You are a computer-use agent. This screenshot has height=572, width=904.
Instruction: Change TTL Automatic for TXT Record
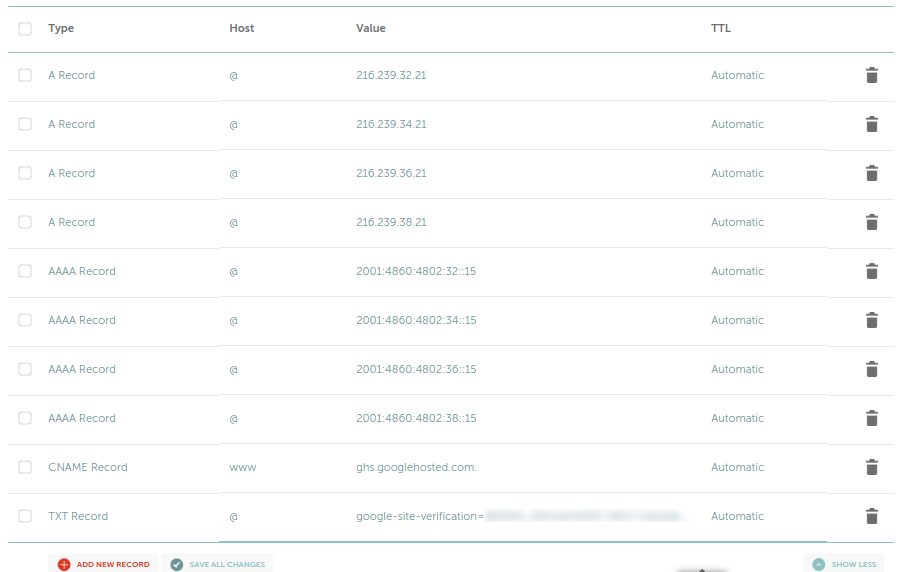pyautogui.click(x=737, y=516)
